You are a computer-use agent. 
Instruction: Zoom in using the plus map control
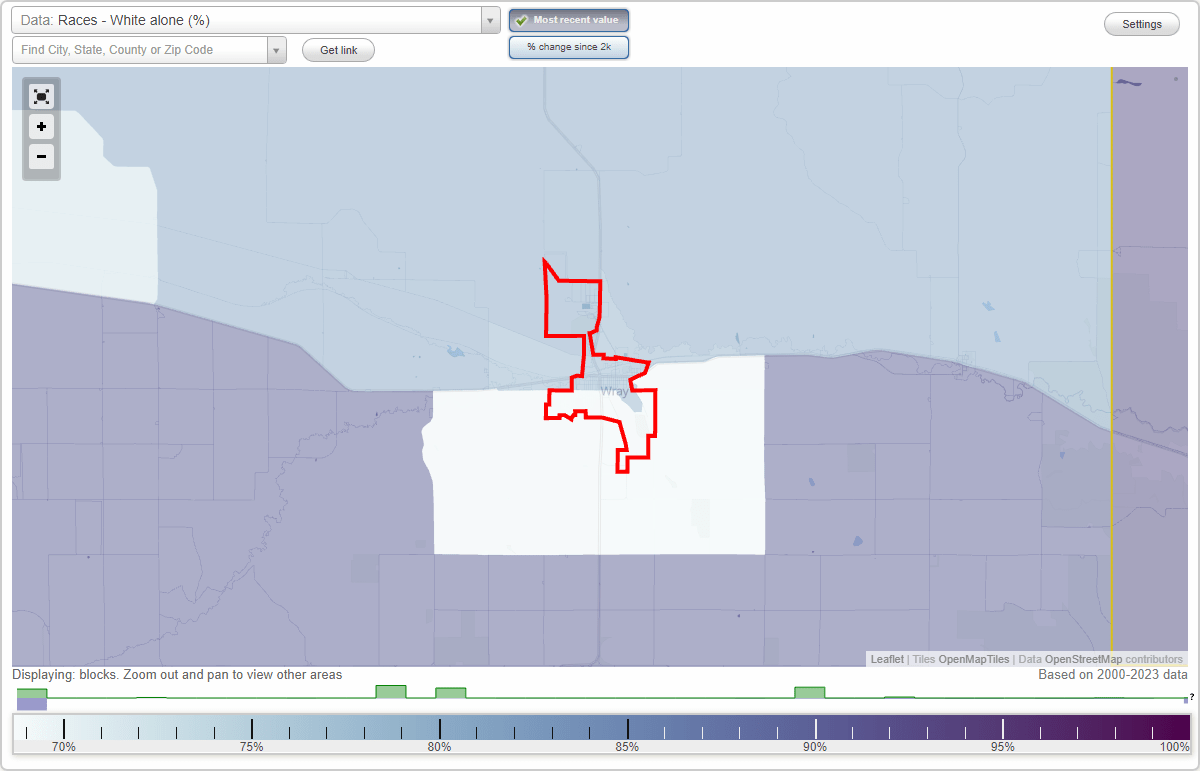click(41, 126)
